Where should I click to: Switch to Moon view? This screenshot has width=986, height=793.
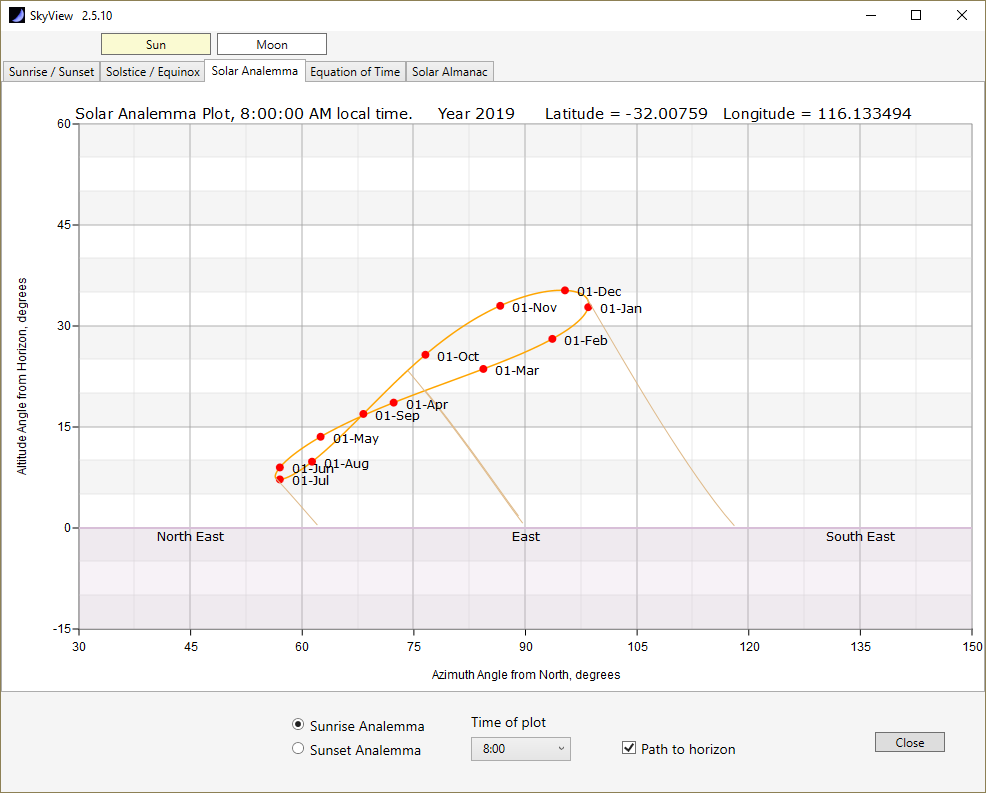pyautogui.click(x=272, y=45)
